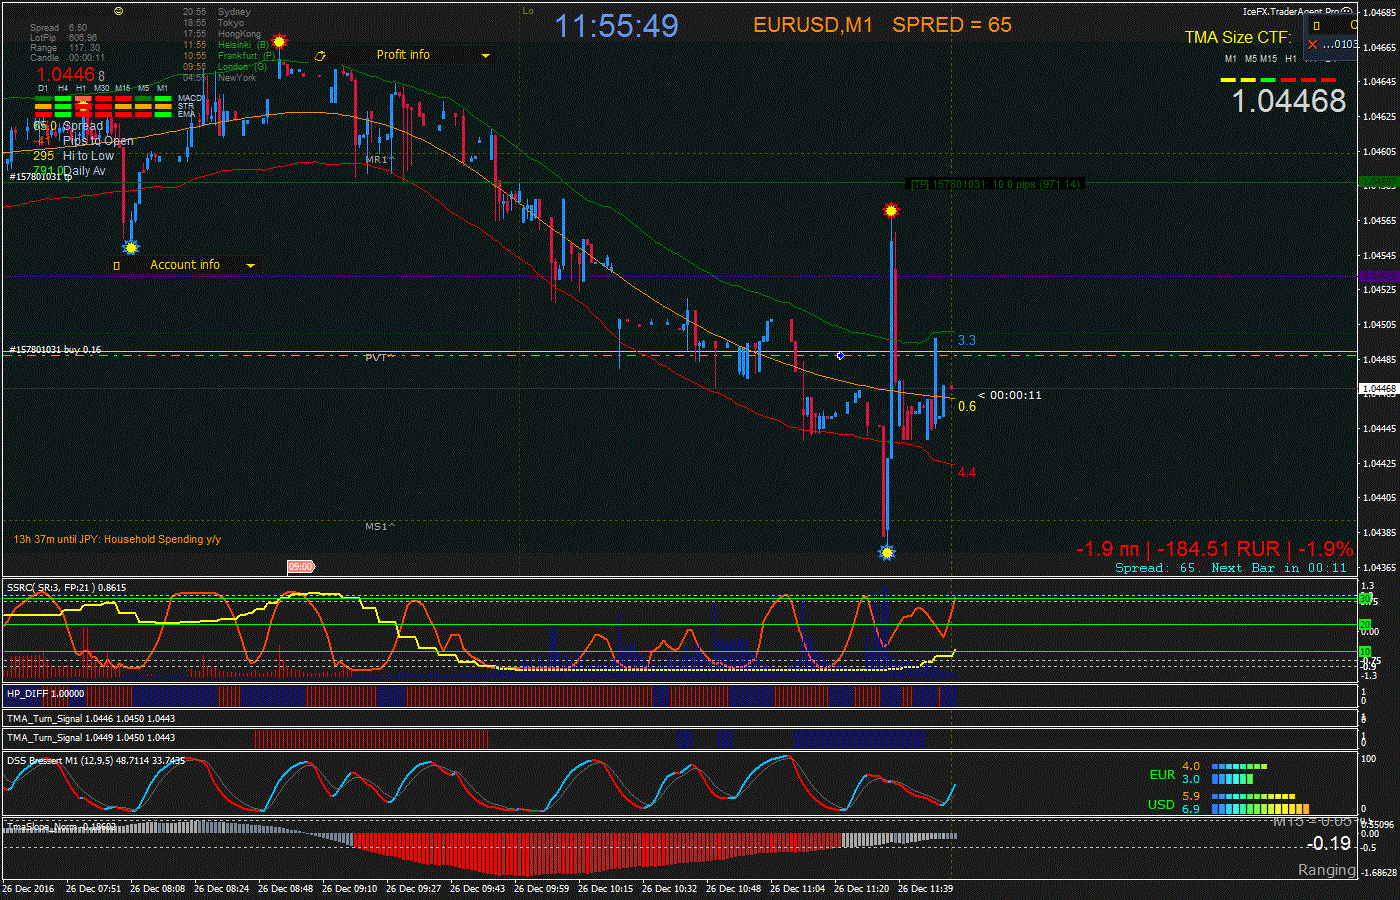Click the SPRED = 65 label

pos(952,25)
